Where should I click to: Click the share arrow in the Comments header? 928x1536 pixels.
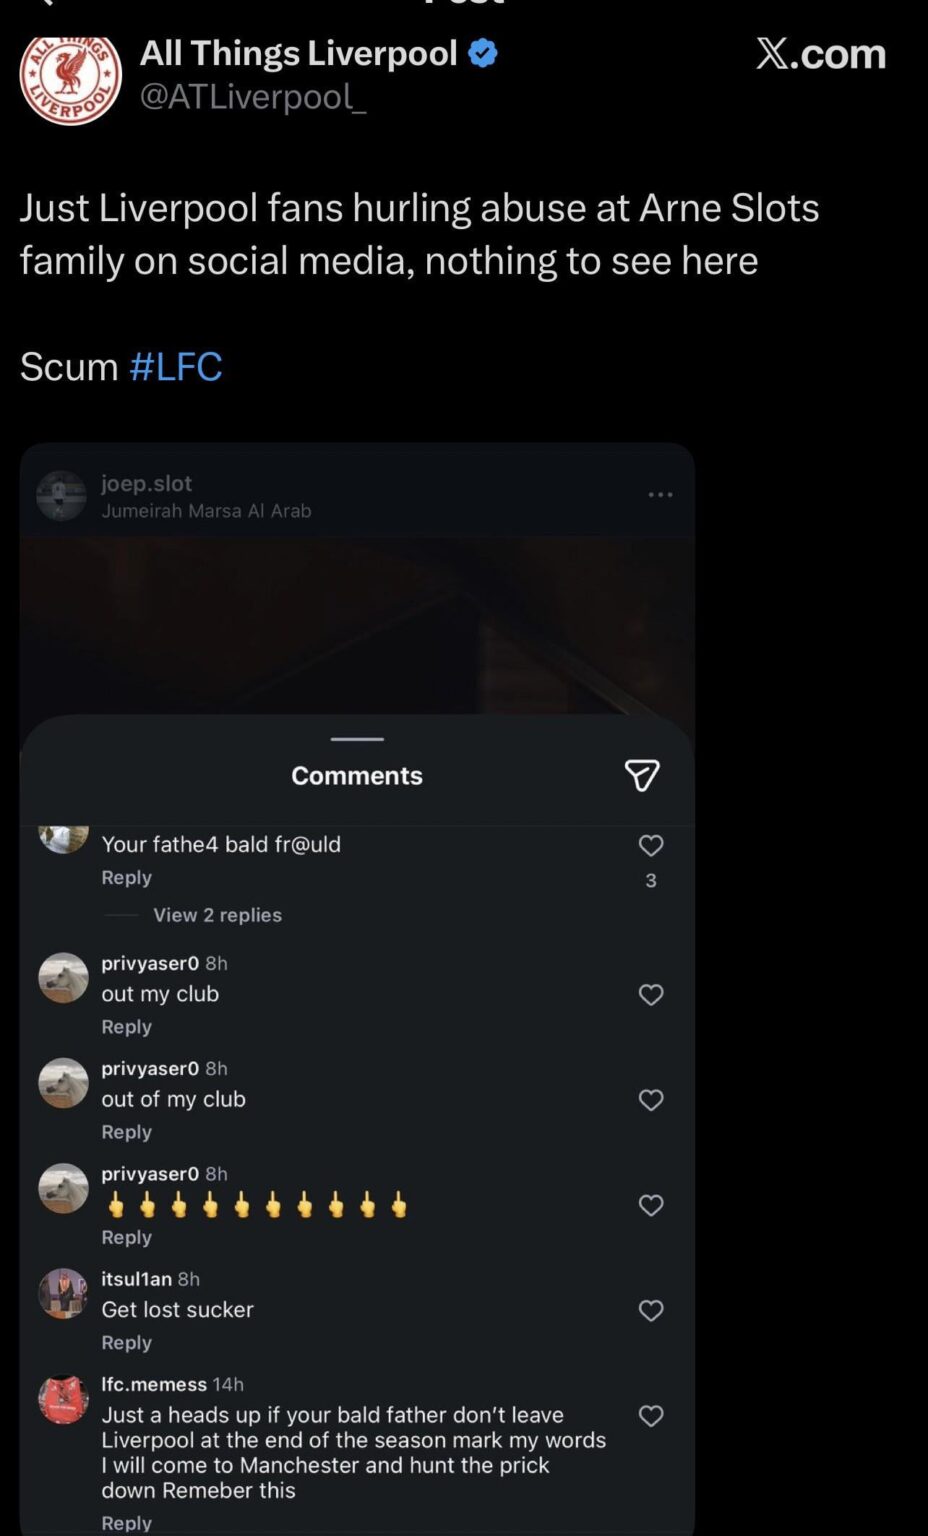pos(643,774)
